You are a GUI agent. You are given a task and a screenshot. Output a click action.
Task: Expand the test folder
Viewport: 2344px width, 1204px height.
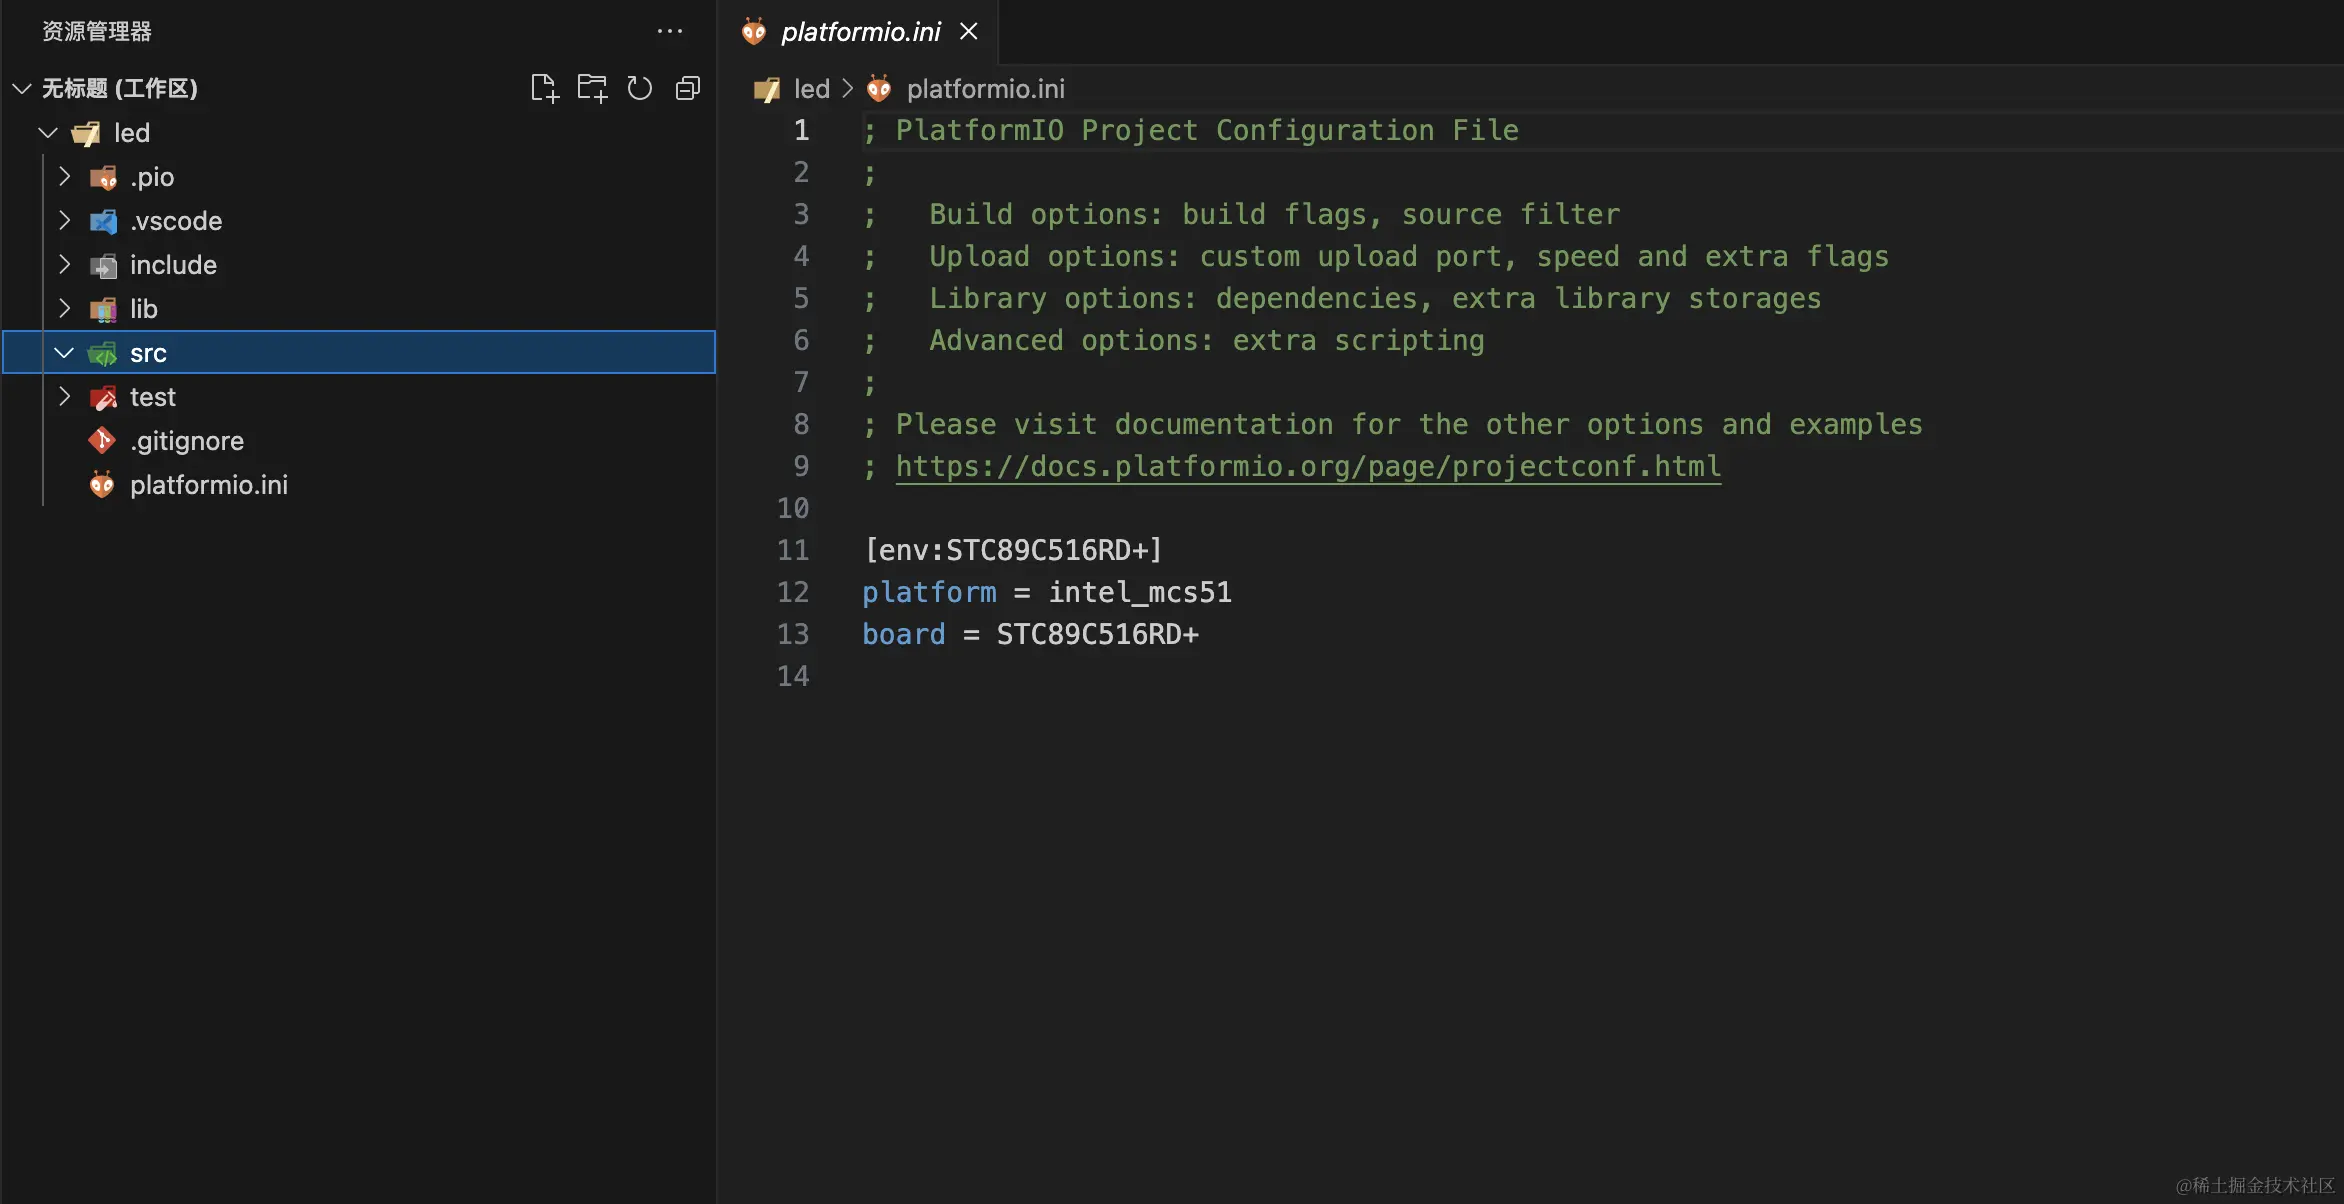pyautogui.click(x=65, y=397)
